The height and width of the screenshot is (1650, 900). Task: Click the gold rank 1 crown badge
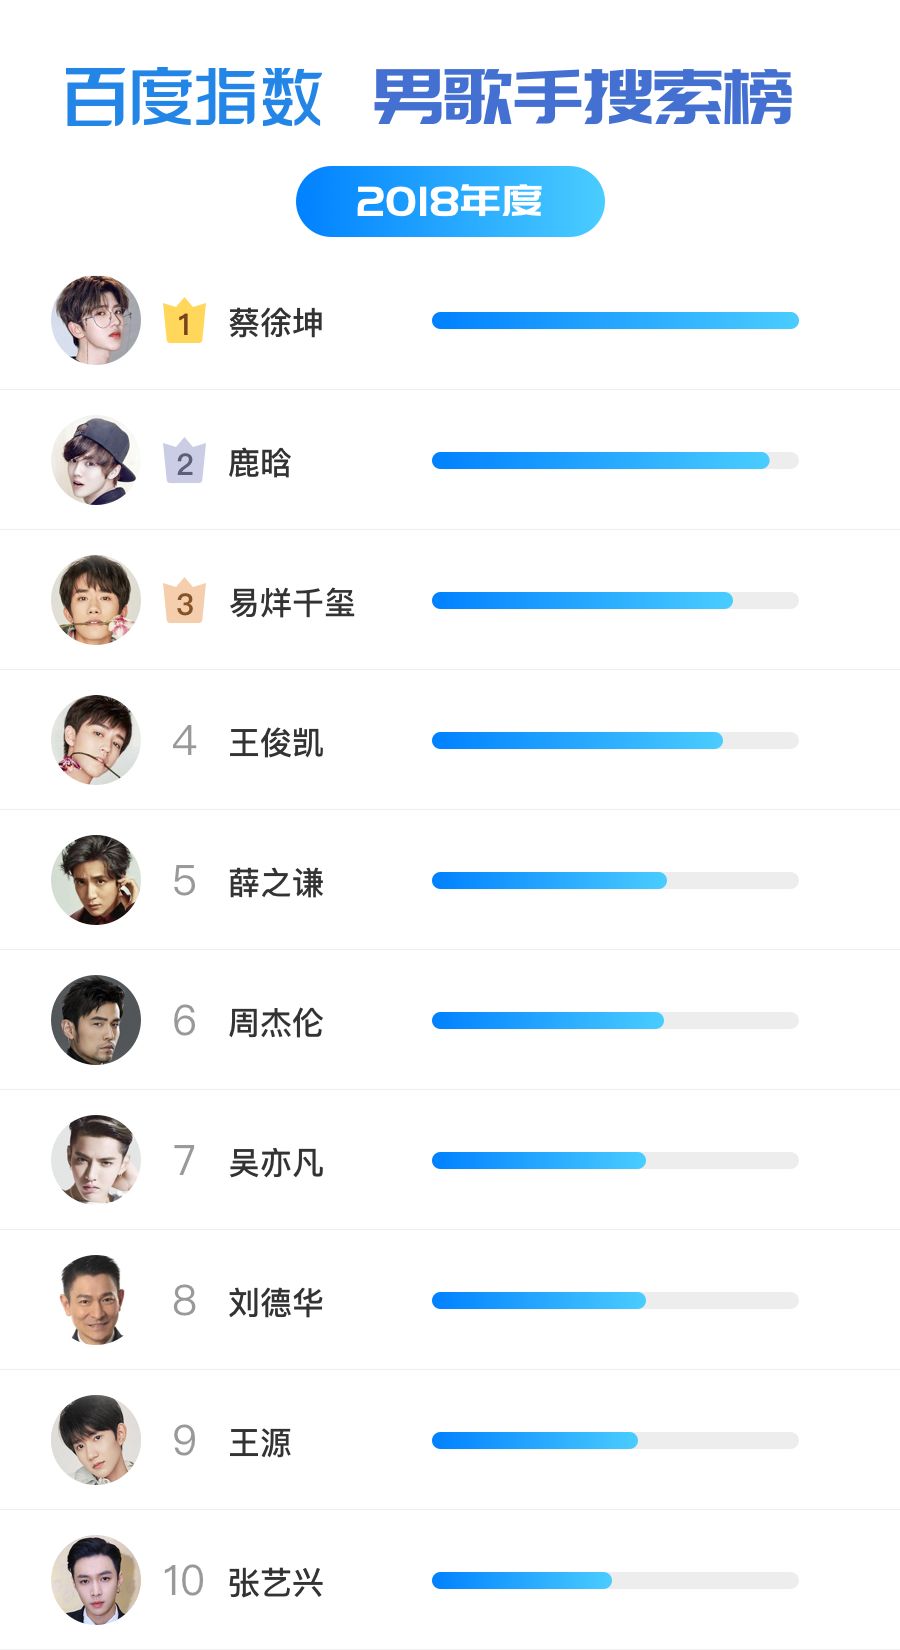click(184, 321)
